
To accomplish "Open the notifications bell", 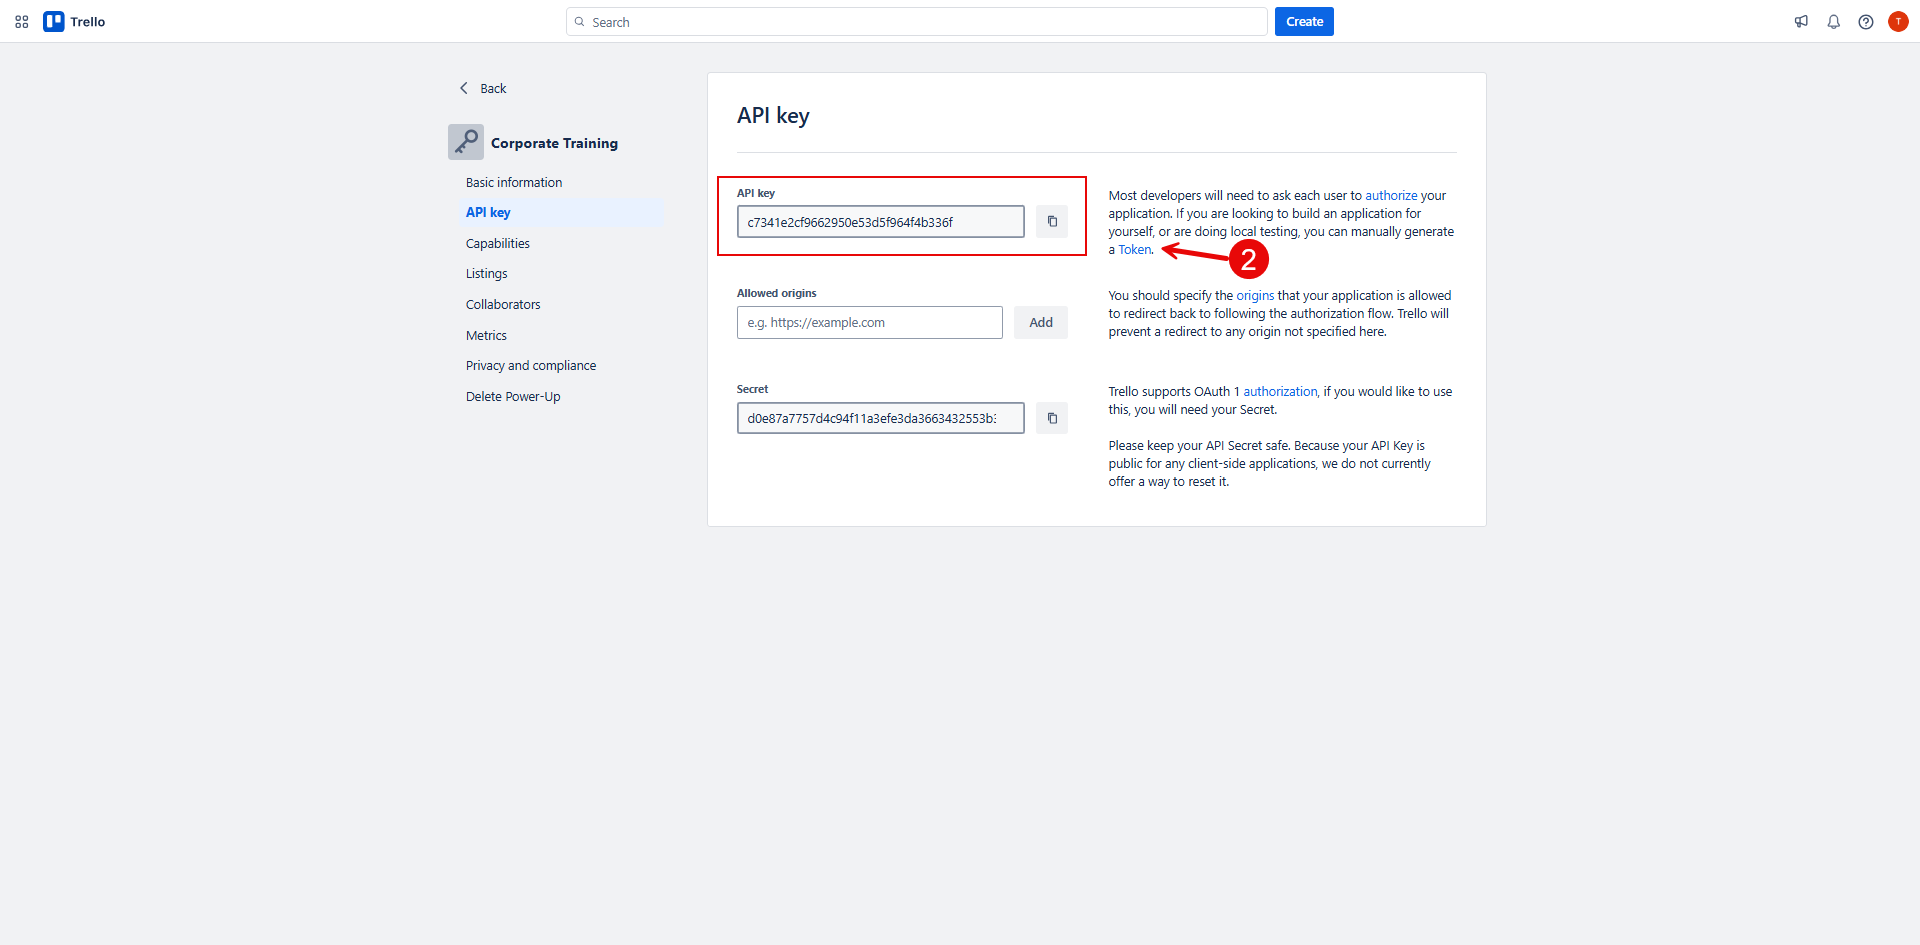I will (x=1834, y=21).
